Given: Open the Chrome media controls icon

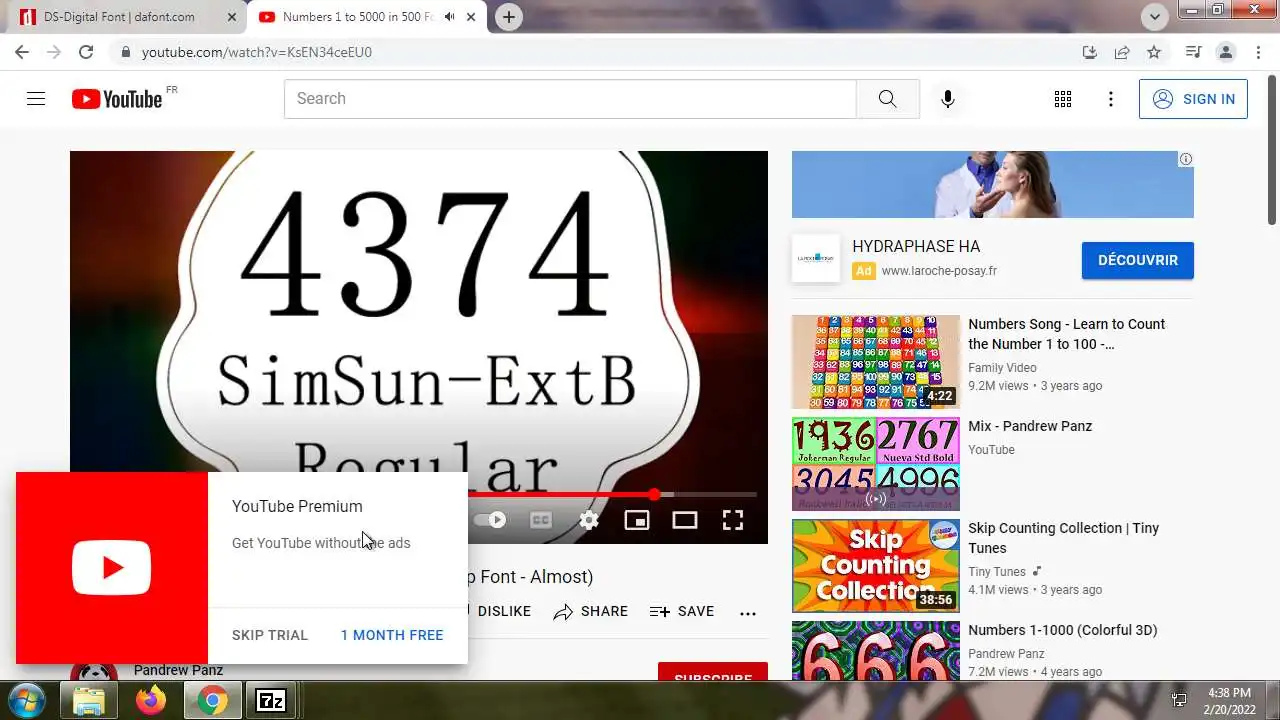Looking at the screenshot, I should coord(1193,52).
